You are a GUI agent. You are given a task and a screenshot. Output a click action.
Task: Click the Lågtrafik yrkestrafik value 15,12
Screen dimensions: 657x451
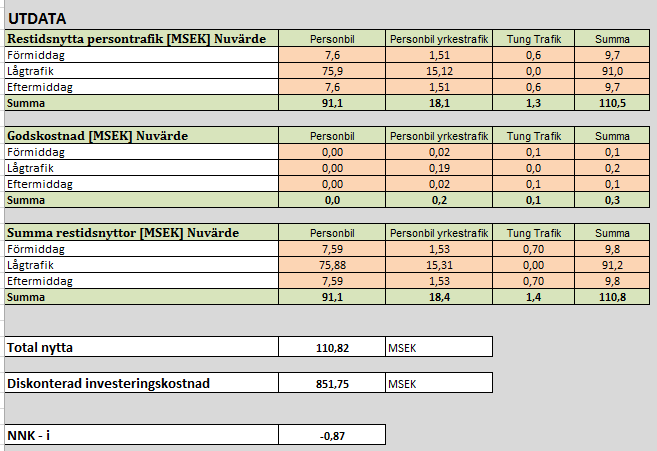point(439,71)
